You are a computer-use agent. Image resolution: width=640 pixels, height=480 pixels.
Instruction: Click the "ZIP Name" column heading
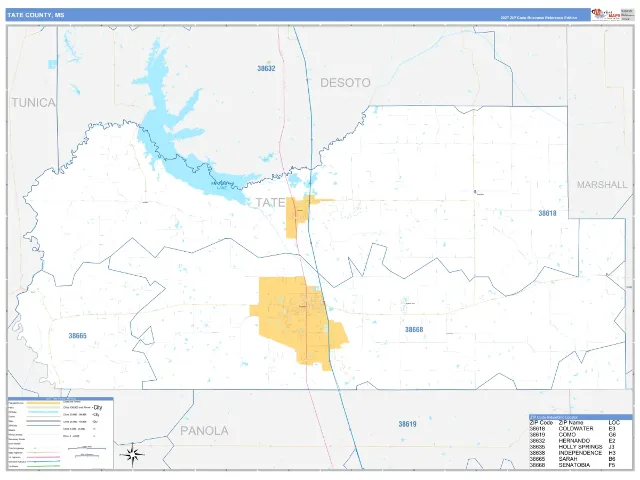coord(571,422)
